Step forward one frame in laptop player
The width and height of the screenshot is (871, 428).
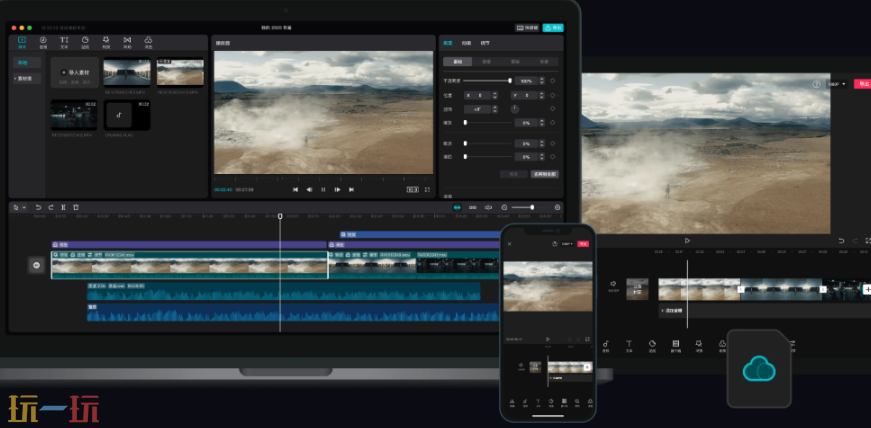click(337, 190)
